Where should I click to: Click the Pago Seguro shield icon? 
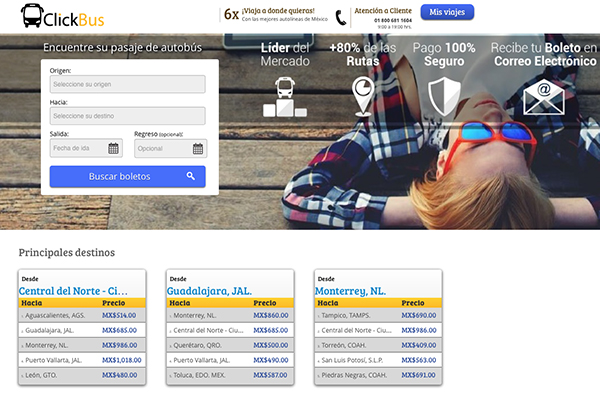point(444,96)
